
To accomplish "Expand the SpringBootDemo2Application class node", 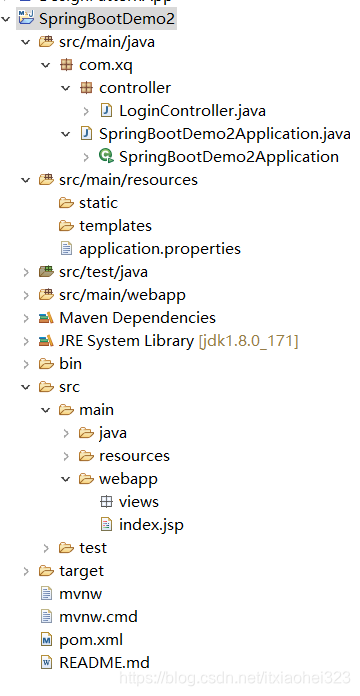I will [86, 157].
